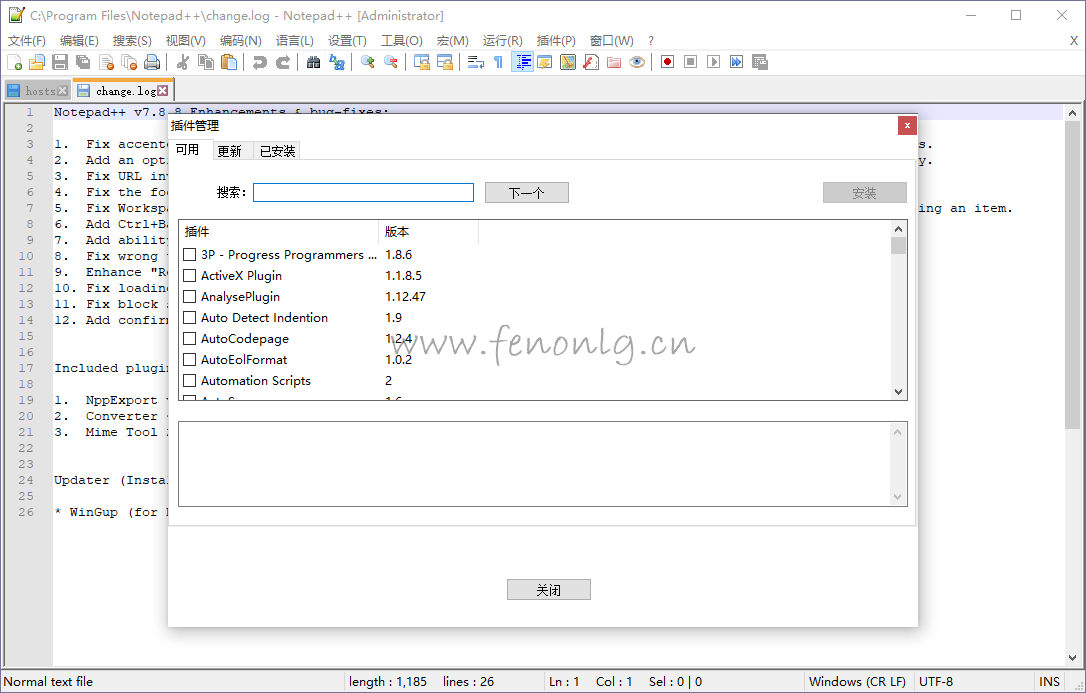1086x693 pixels.
Task: Click the Save toolbar icon
Action: pos(60,62)
